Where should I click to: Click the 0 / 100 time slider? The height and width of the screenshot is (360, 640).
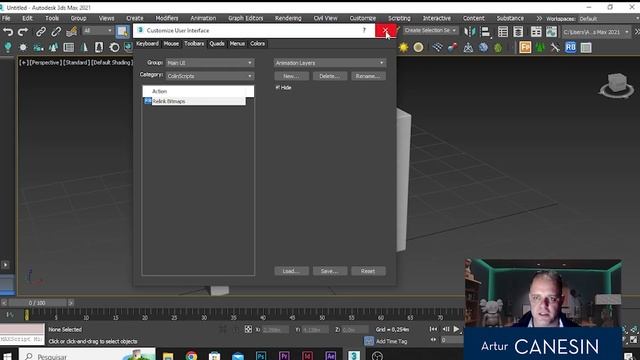click(x=37, y=303)
